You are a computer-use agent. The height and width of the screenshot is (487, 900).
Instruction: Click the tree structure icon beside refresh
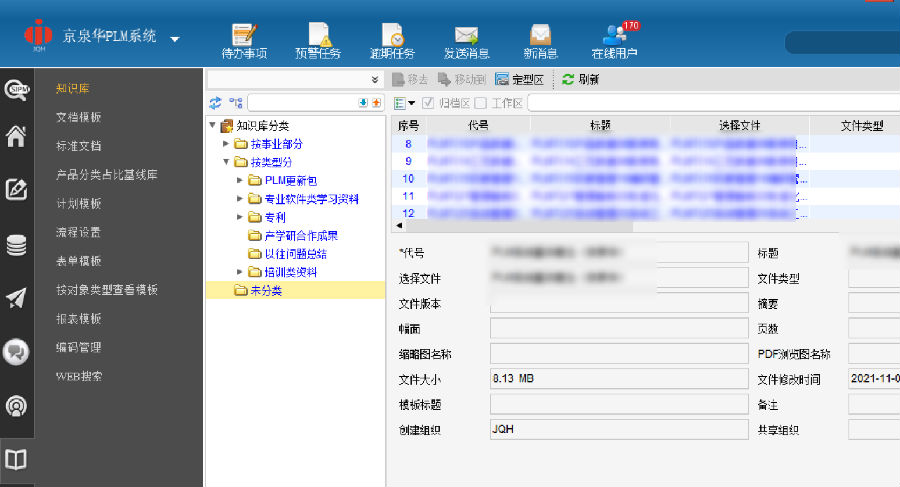click(x=235, y=103)
